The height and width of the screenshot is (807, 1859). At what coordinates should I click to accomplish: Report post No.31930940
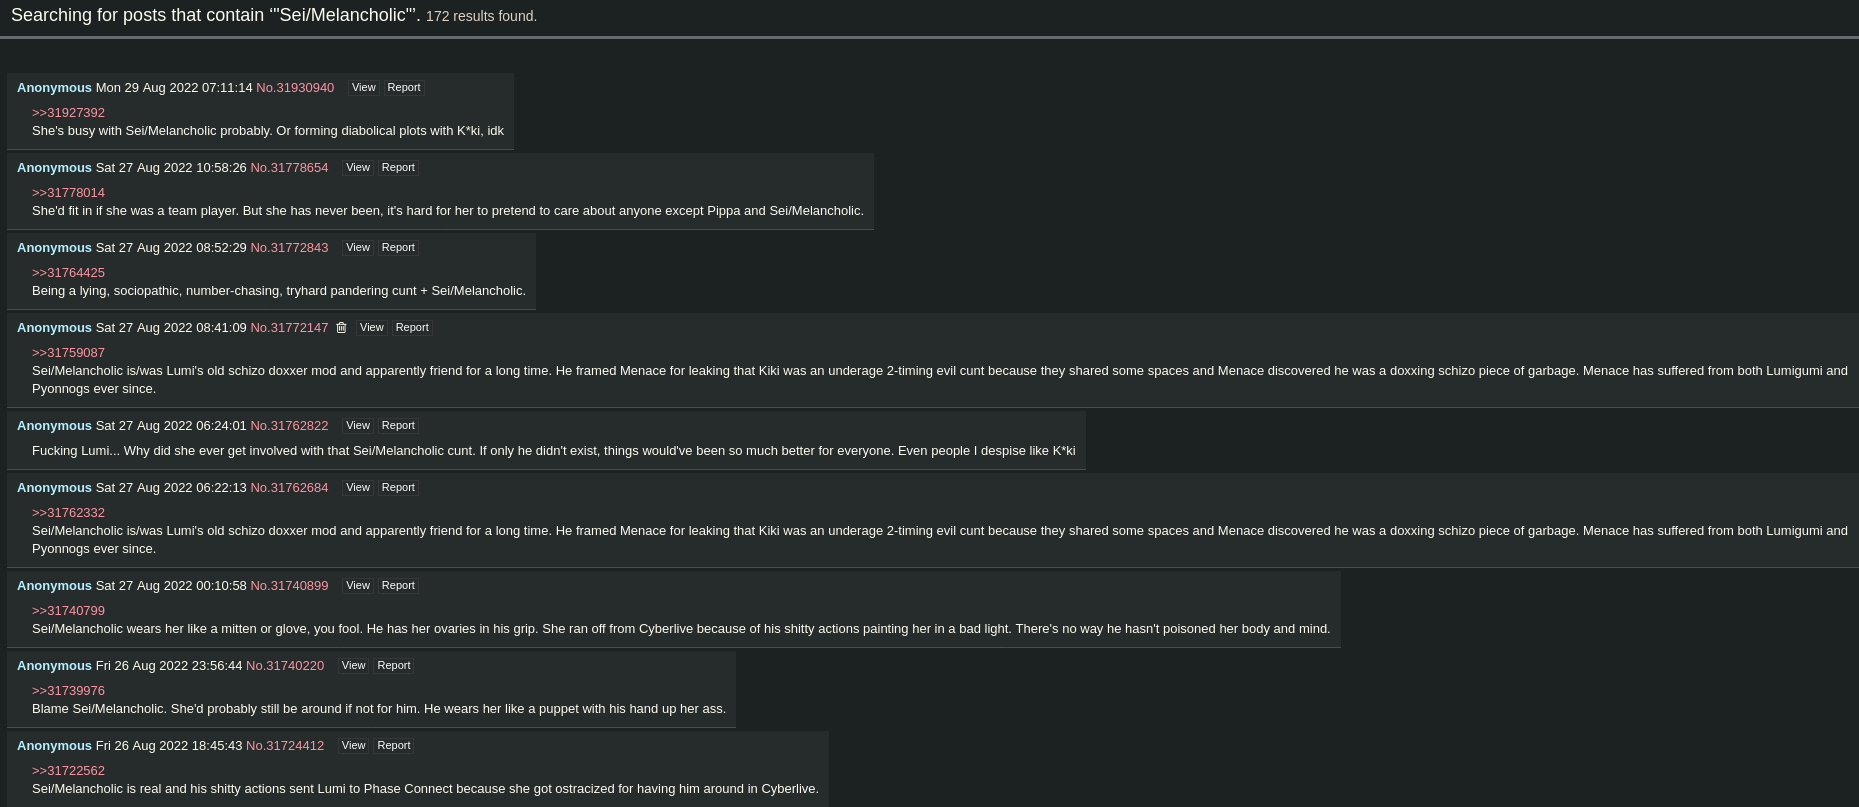click(x=404, y=88)
